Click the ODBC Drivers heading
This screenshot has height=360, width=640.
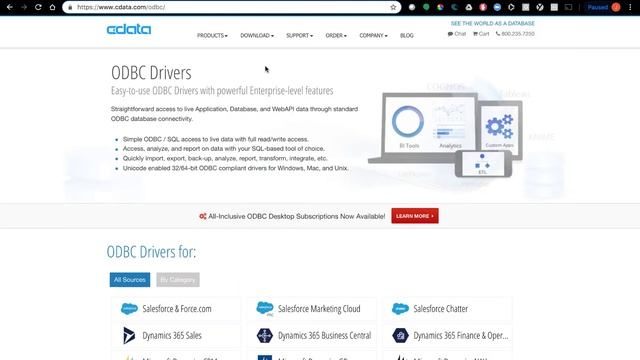(151, 73)
